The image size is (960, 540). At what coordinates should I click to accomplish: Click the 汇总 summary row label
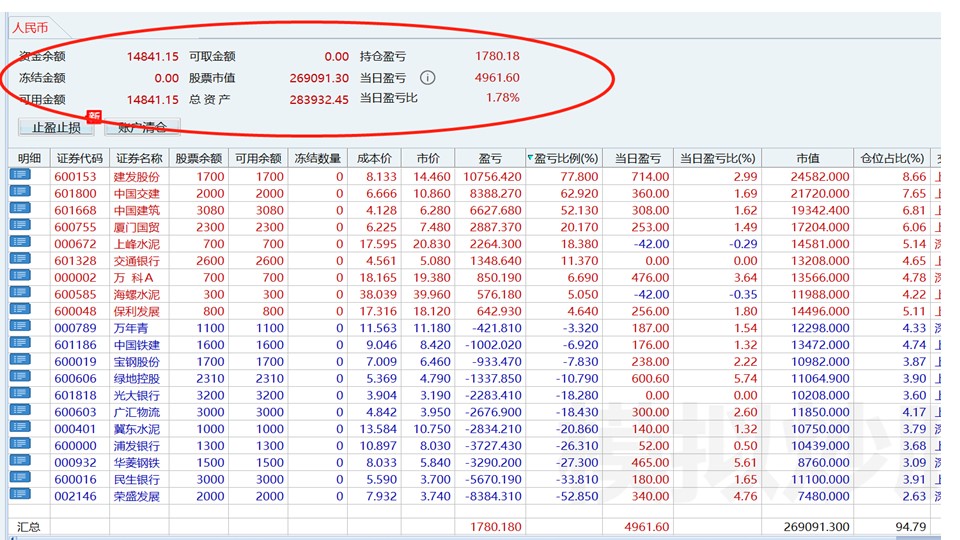(28, 527)
